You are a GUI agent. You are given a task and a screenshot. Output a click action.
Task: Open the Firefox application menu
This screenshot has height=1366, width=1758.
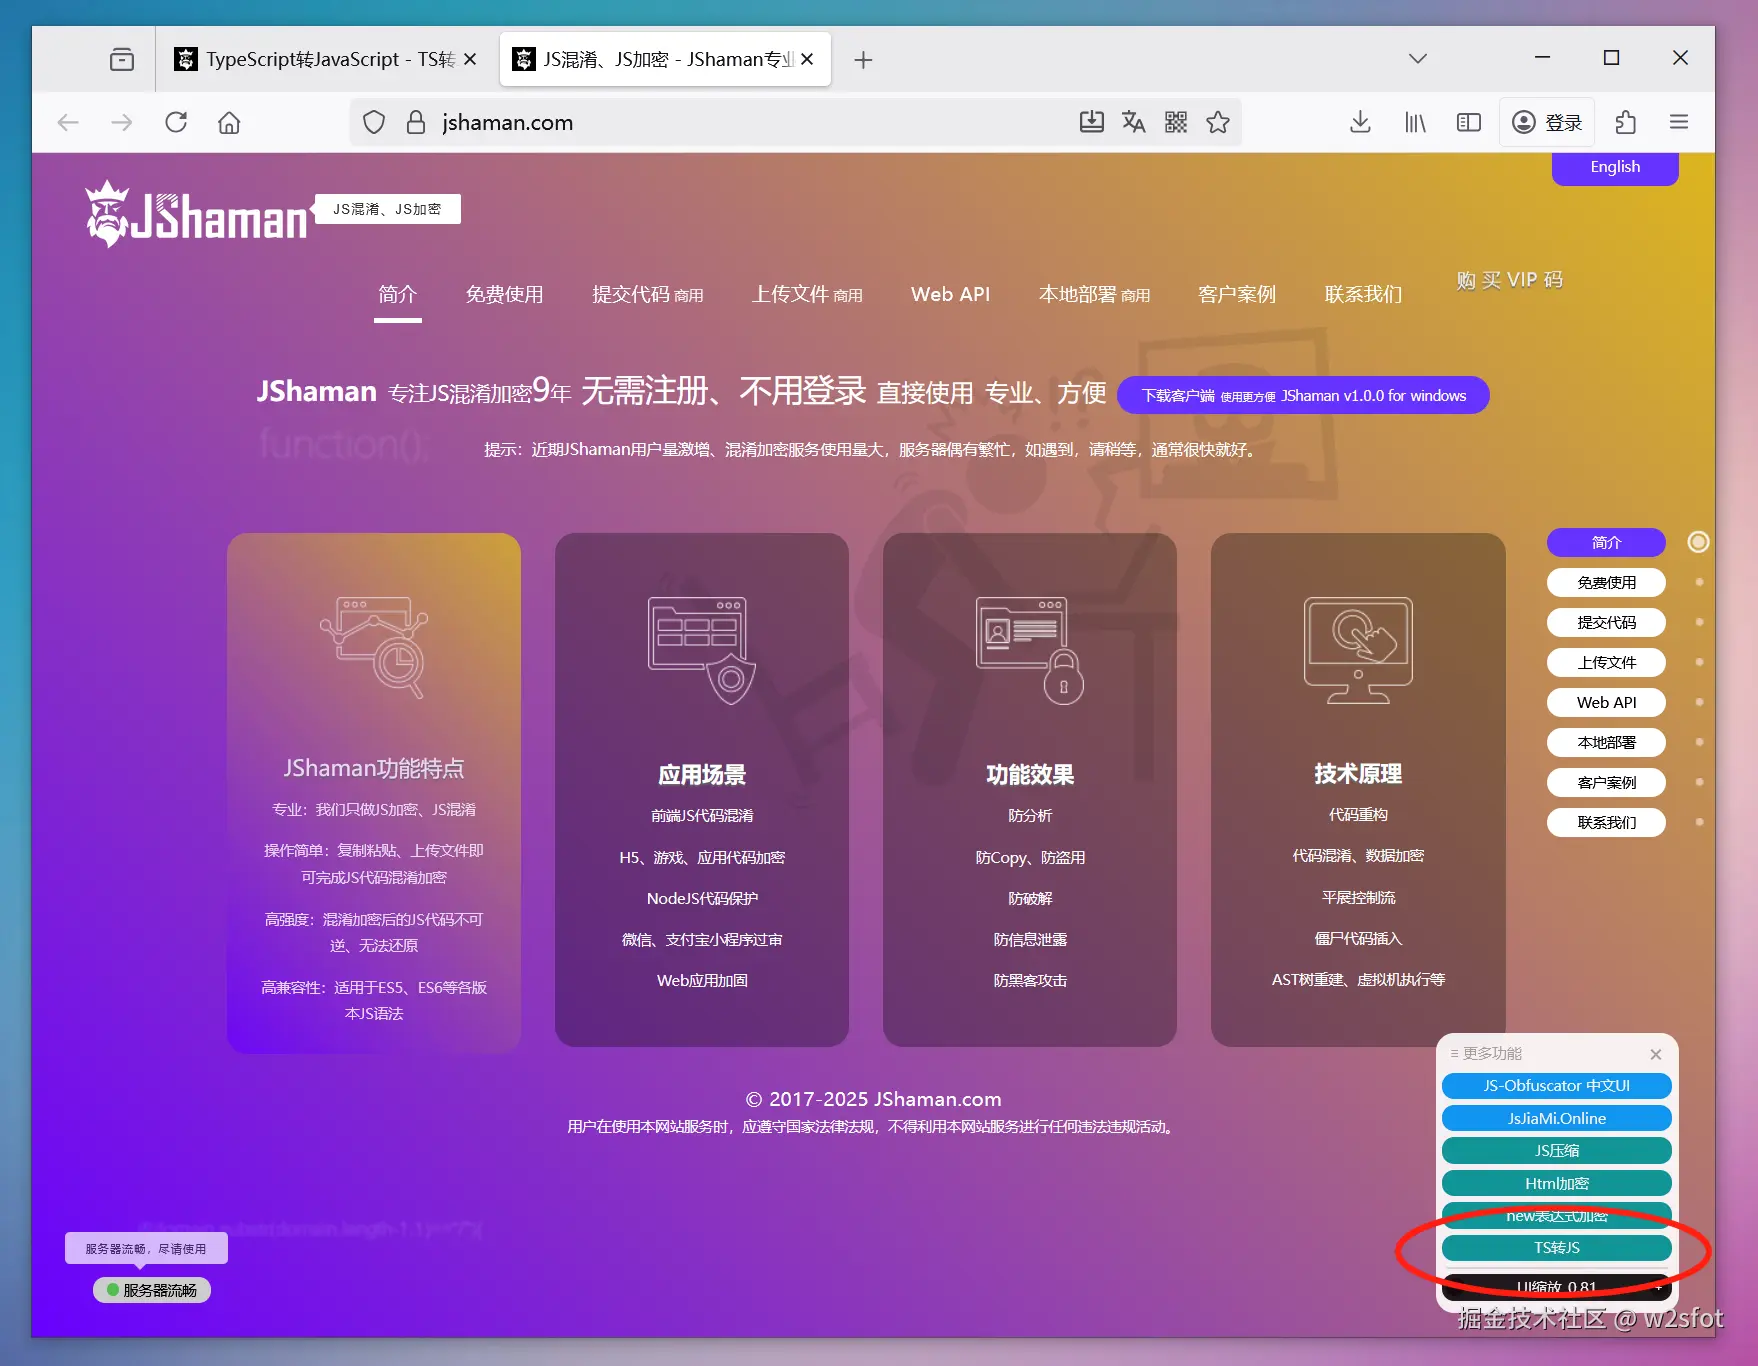(1679, 123)
